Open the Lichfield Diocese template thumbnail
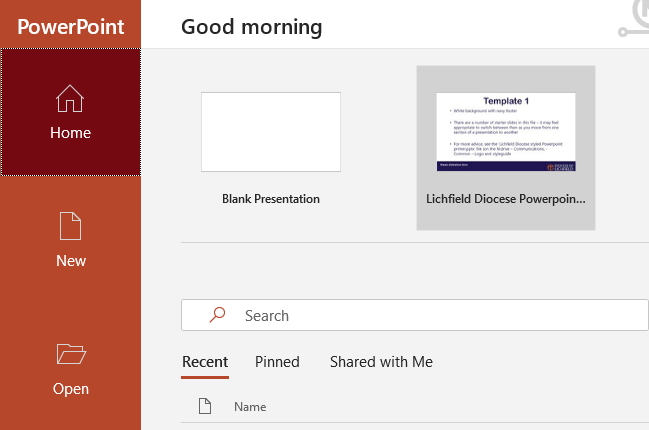649x430 pixels. (x=506, y=132)
